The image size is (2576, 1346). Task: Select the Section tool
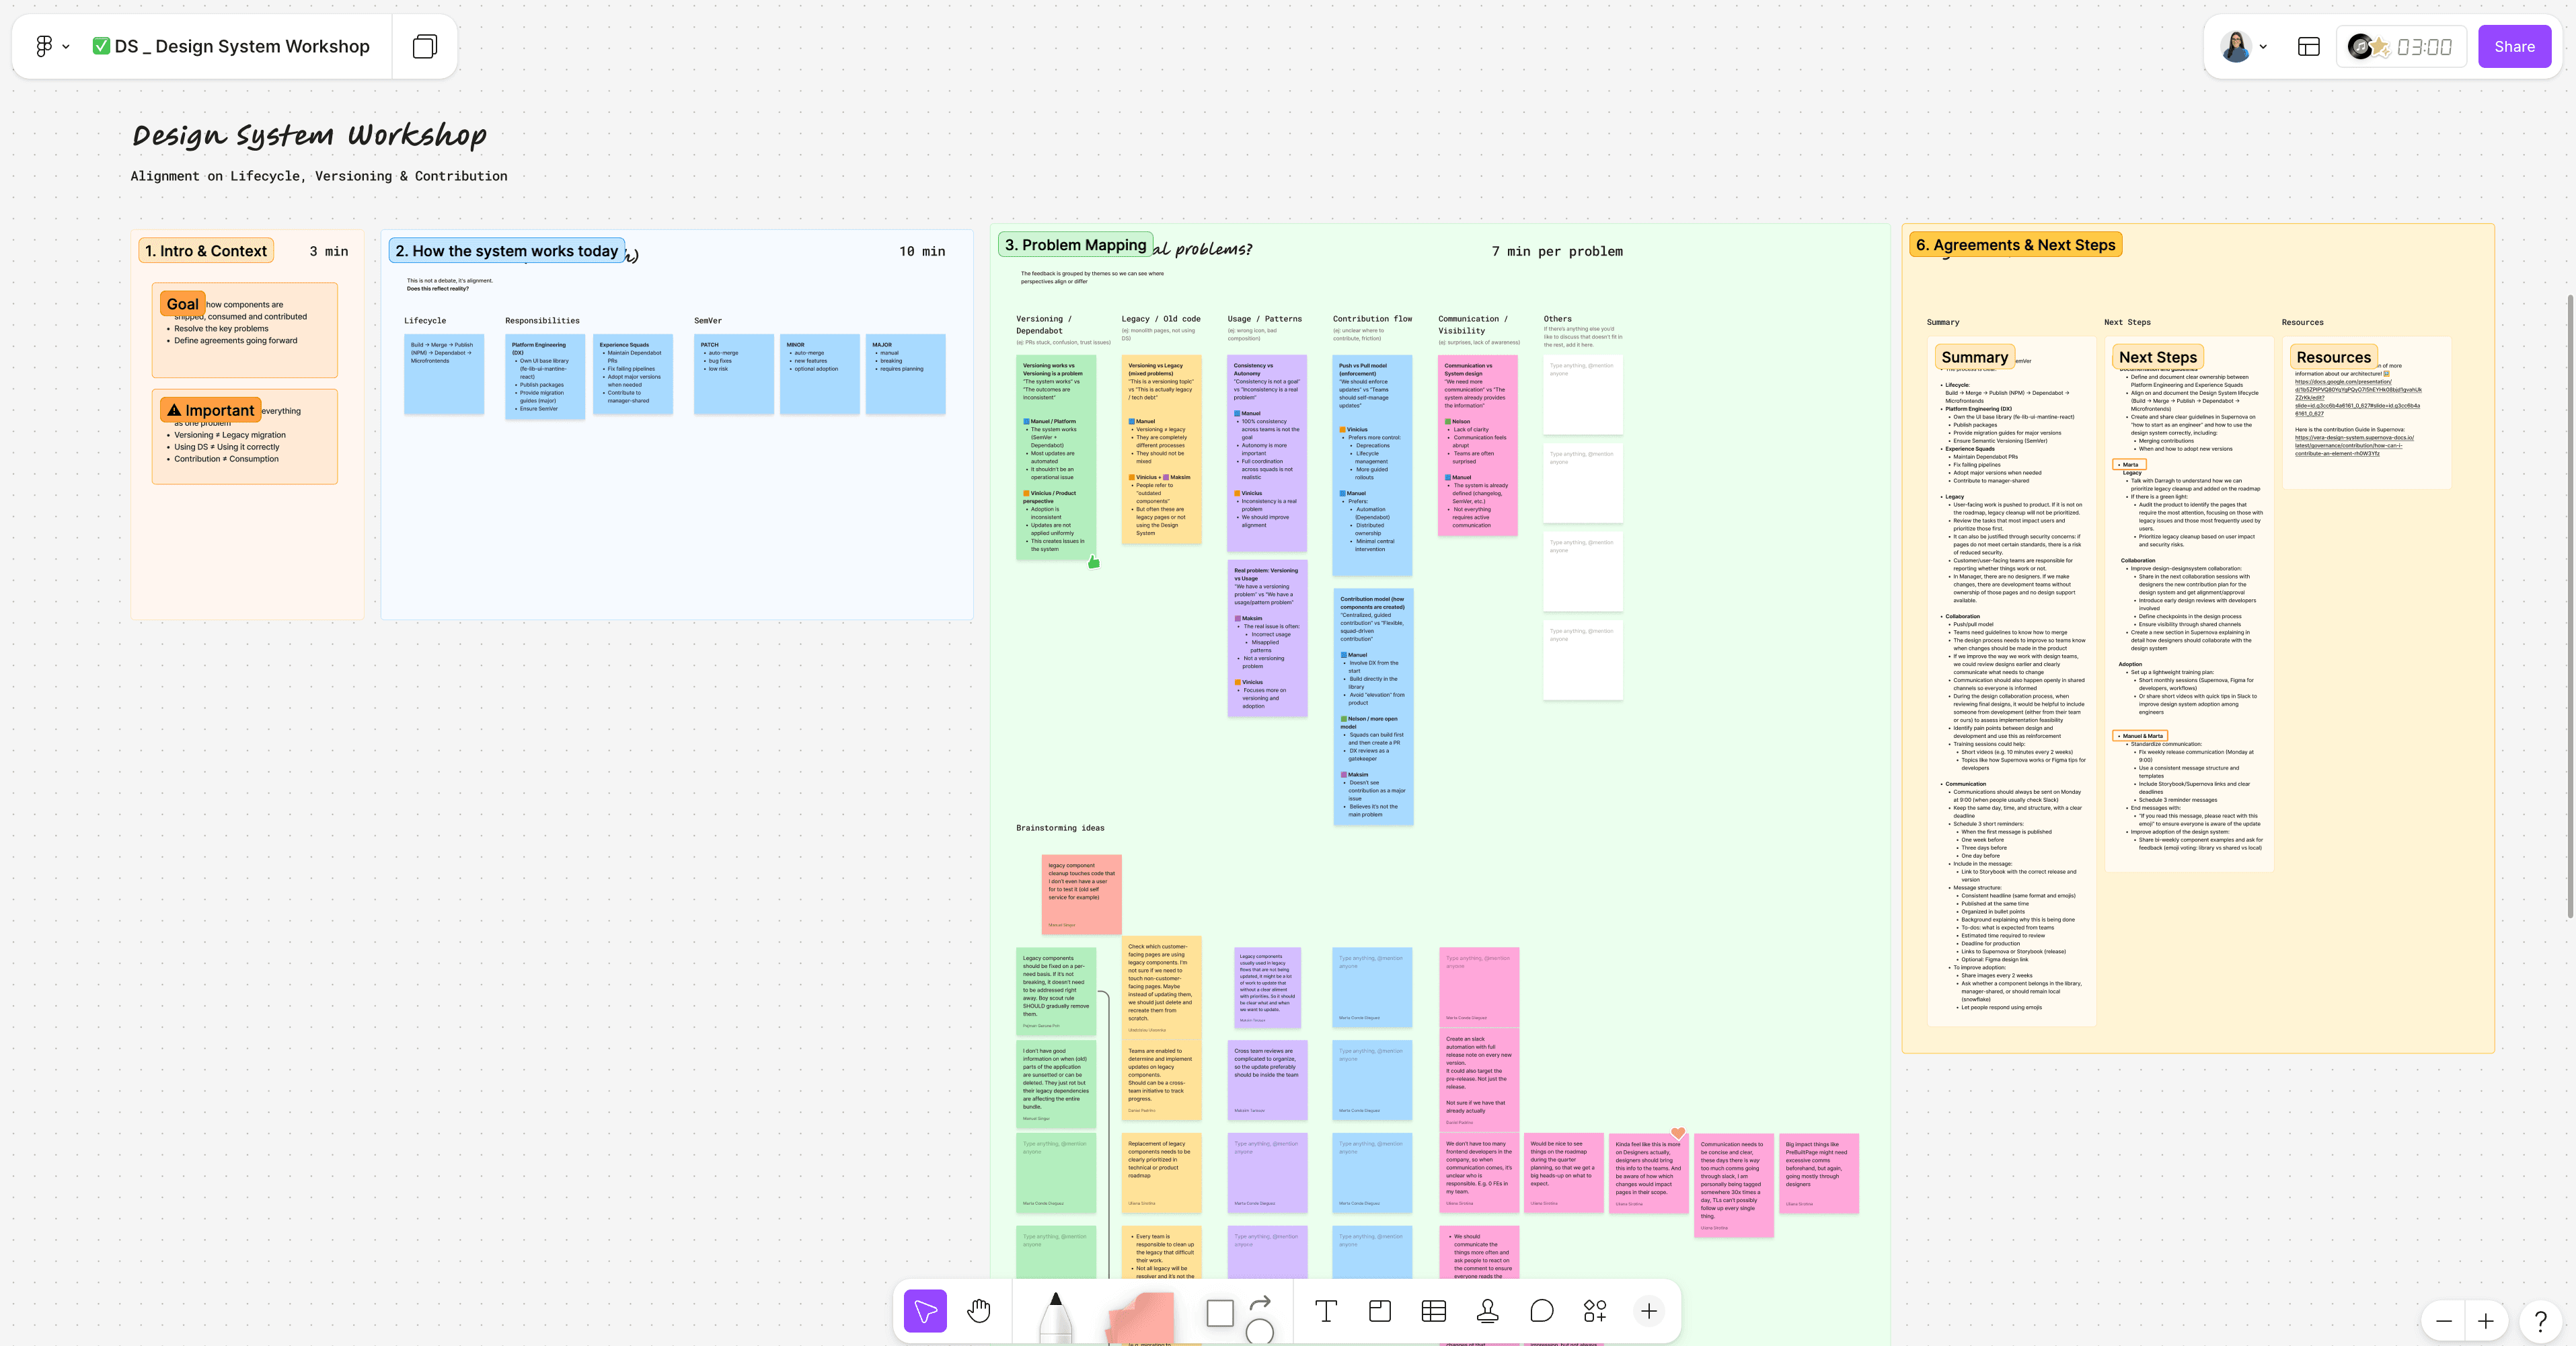(x=1380, y=1311)
